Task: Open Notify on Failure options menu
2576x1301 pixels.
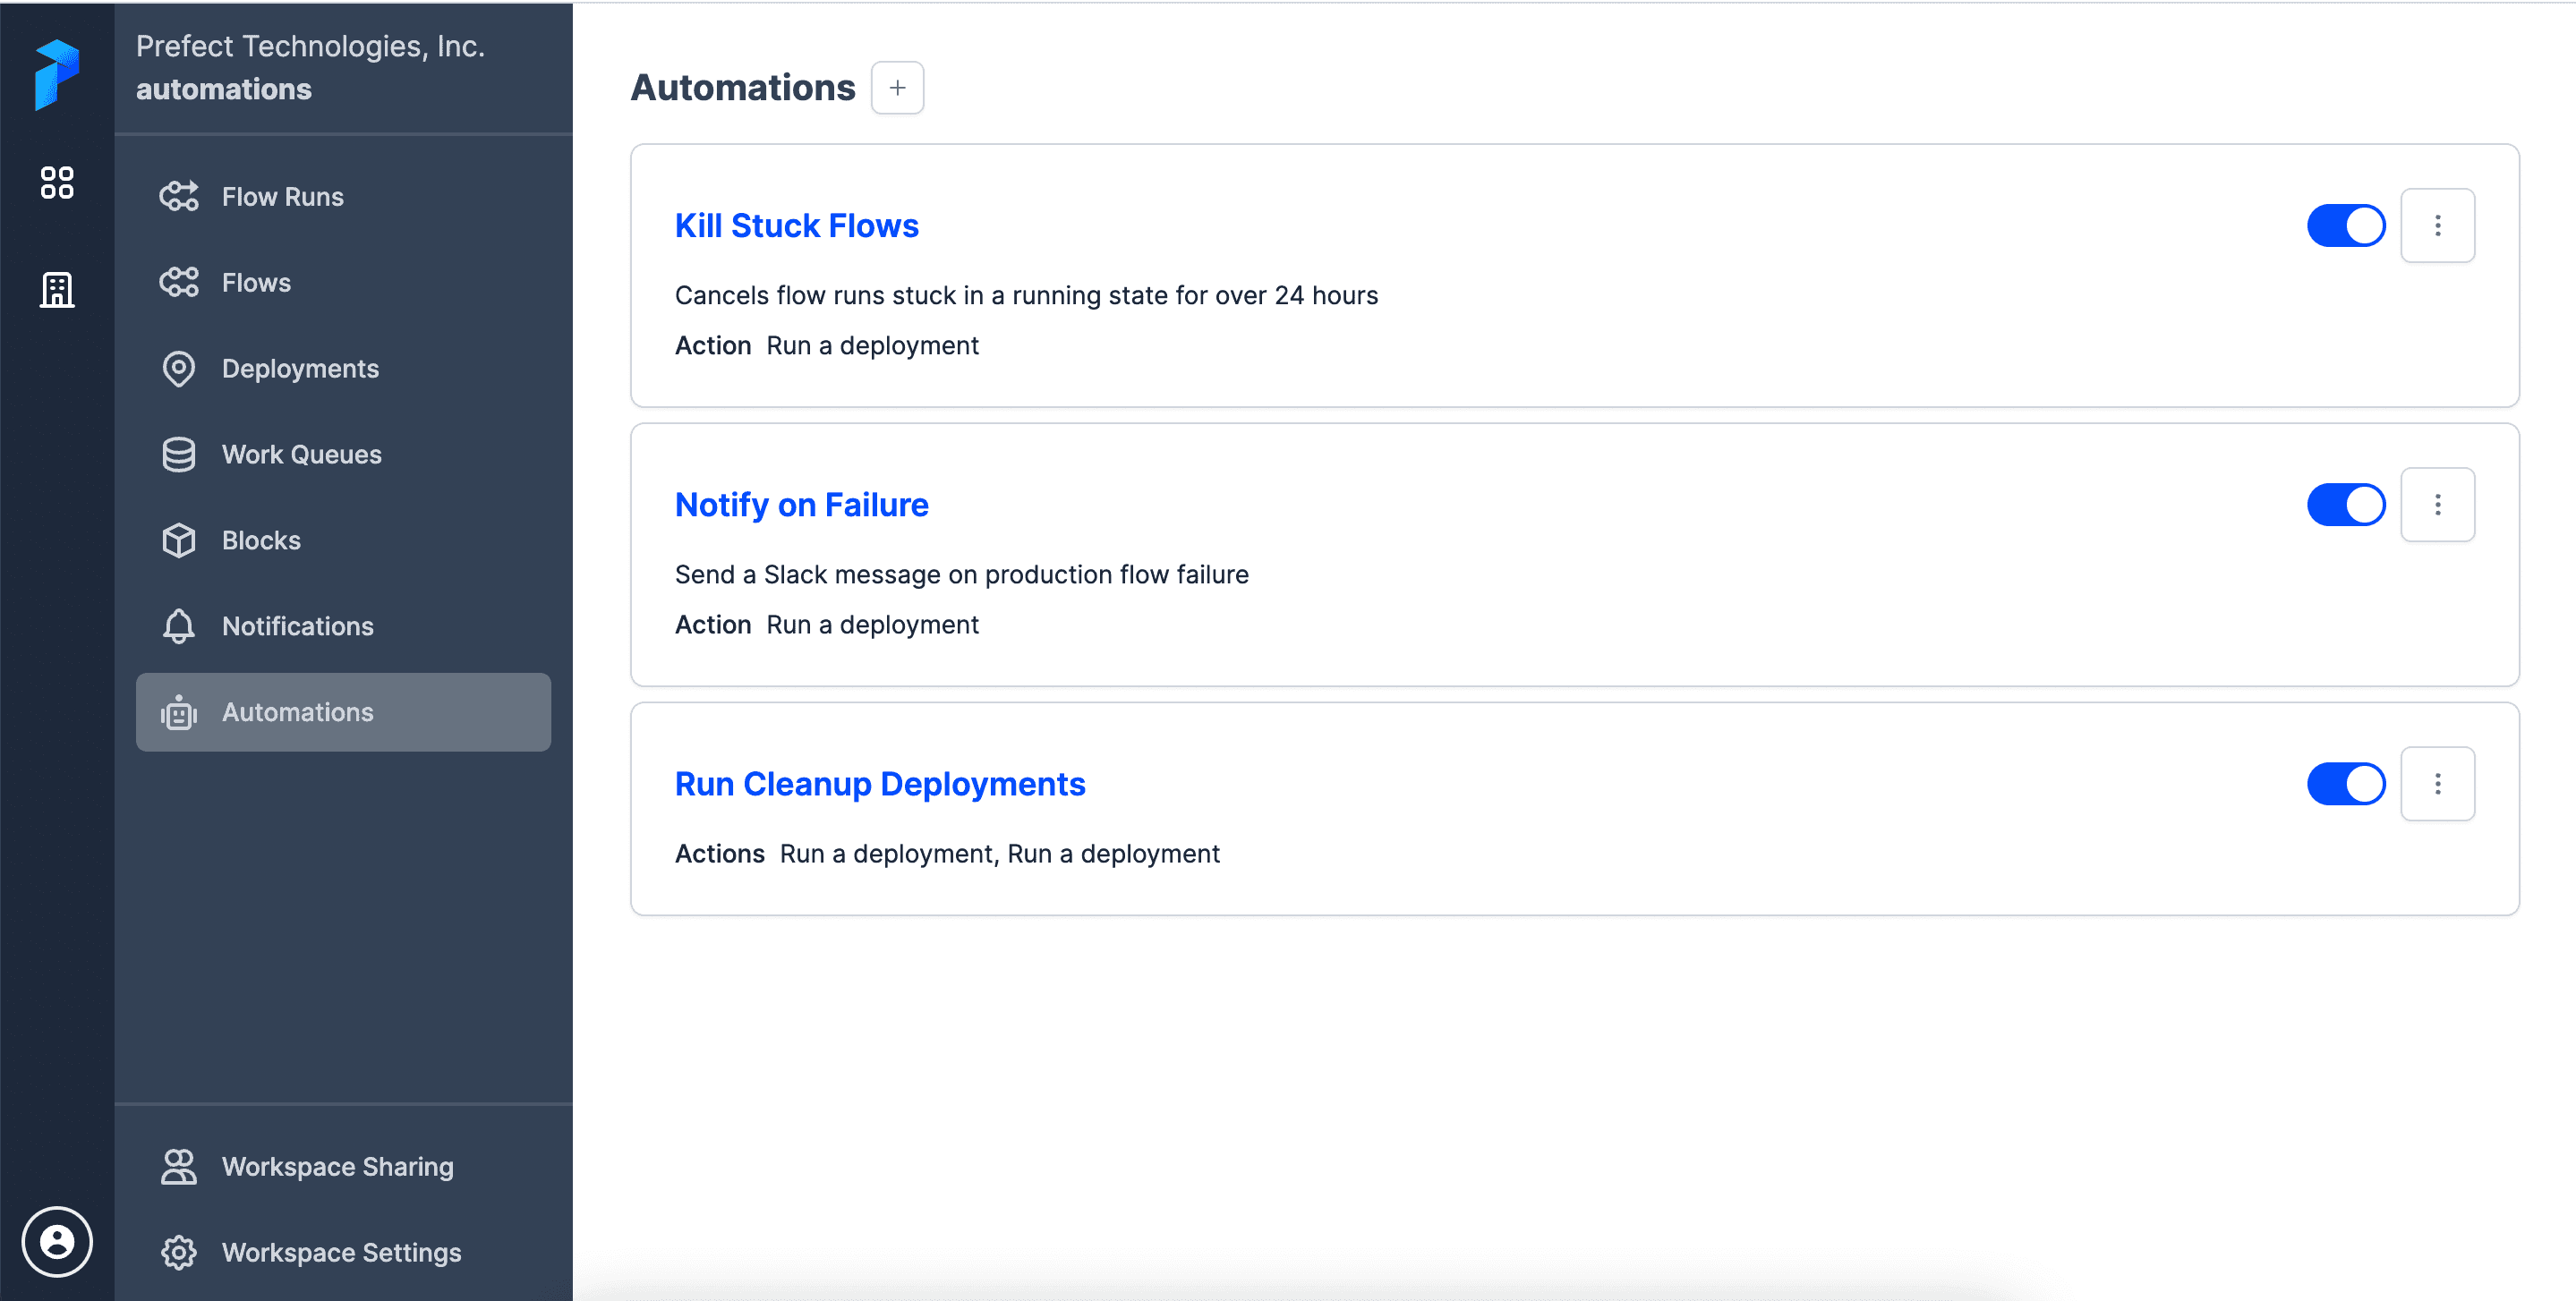Action: (2437, 505)
